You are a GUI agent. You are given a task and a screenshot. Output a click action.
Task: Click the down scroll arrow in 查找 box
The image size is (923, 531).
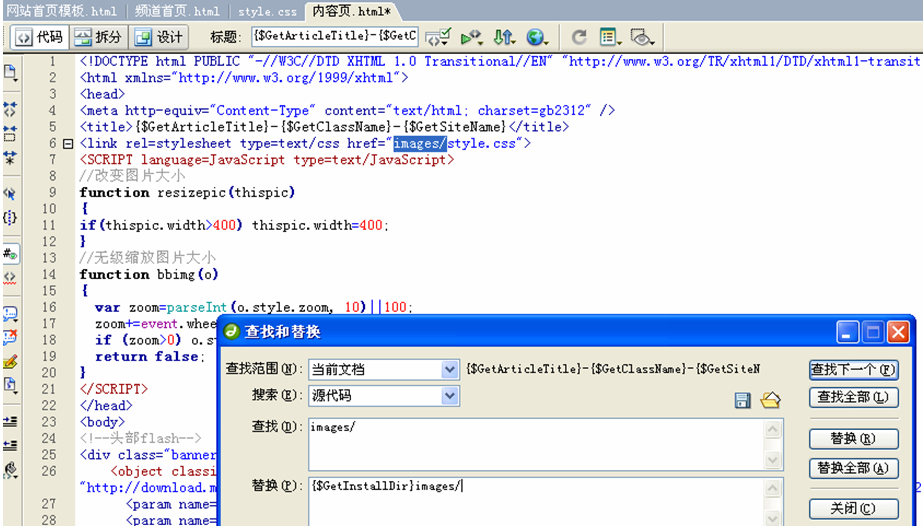772,459
